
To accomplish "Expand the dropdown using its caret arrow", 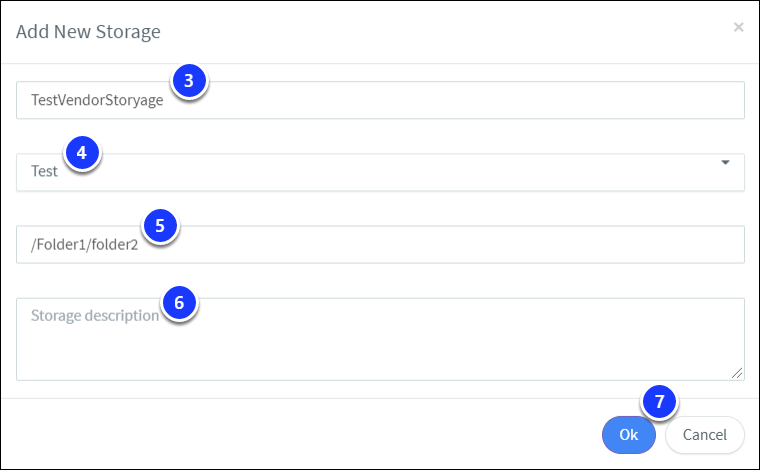I will click(x=725, y=162).
